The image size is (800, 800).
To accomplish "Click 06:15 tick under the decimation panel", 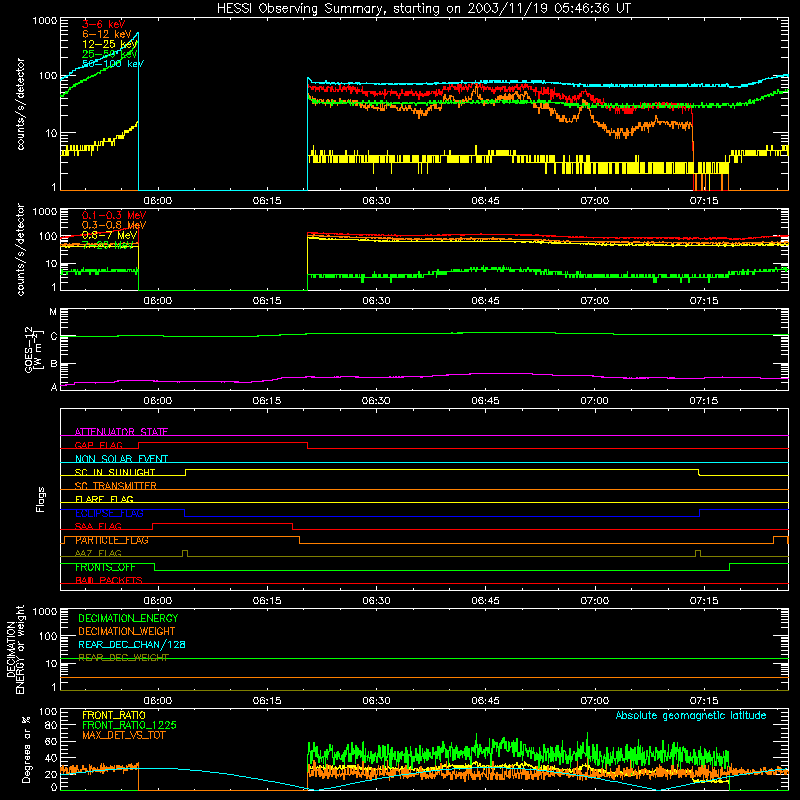I will [267, 701].
